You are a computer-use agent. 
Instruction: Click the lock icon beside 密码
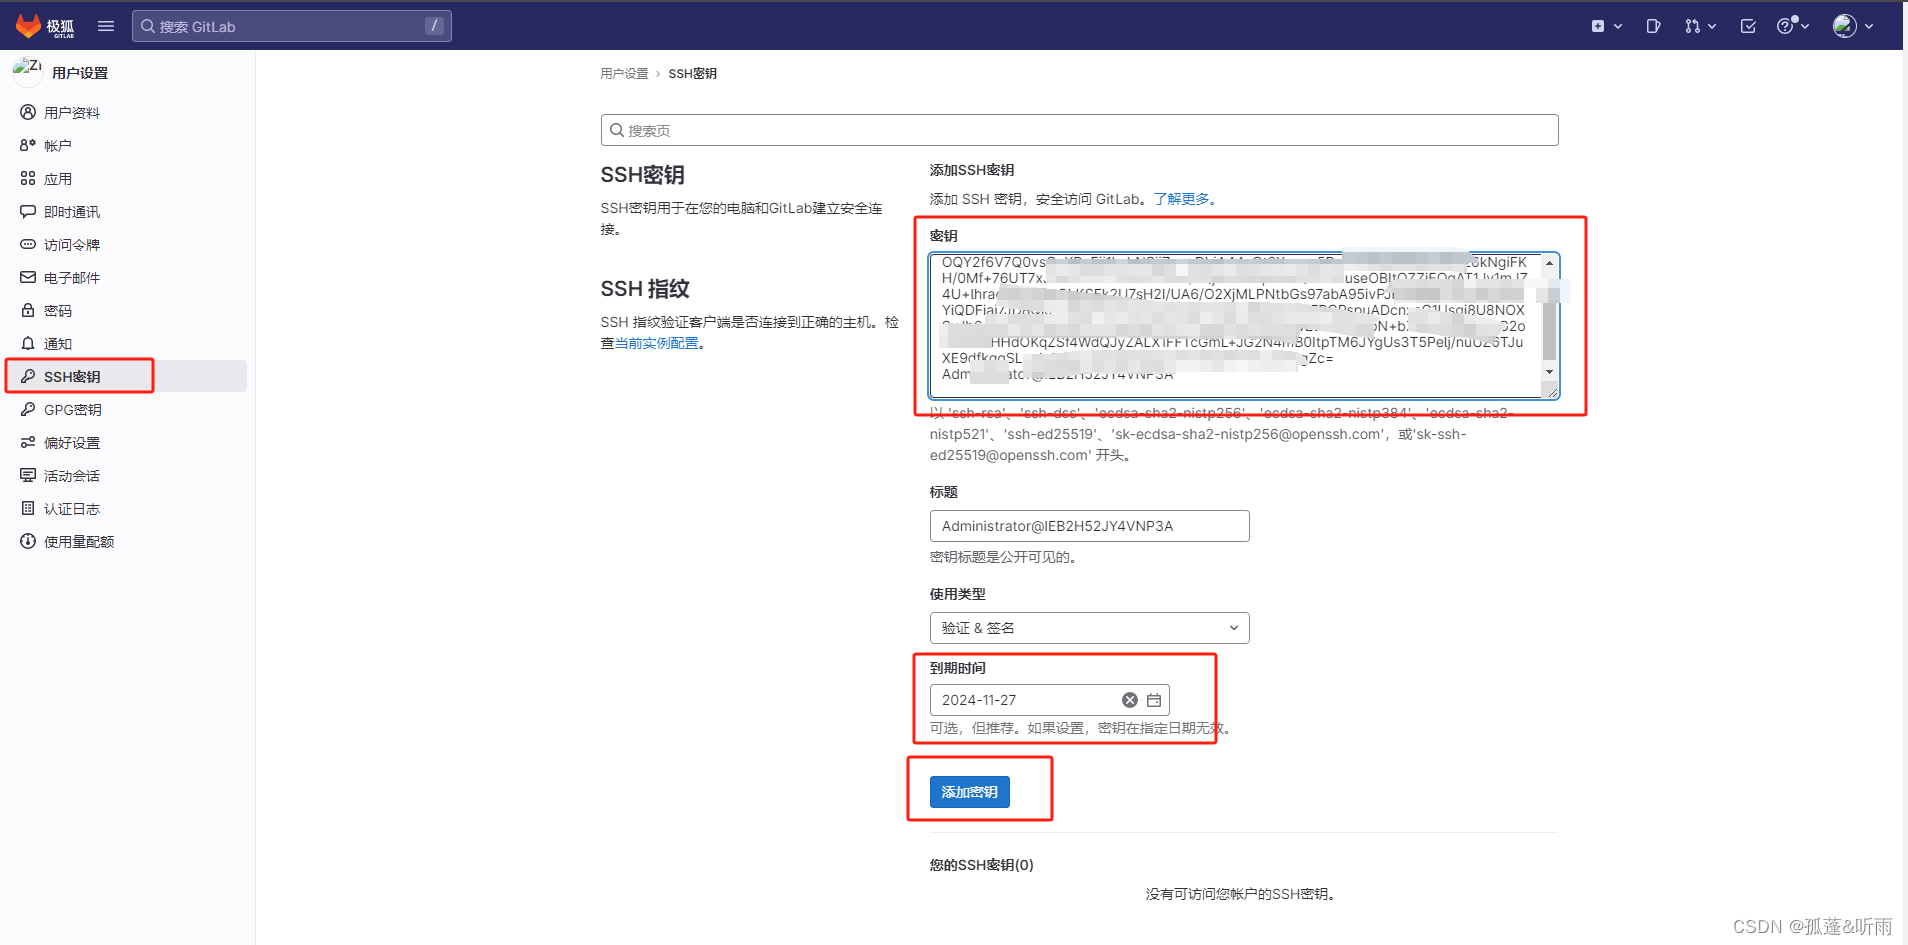pos(28,310)
